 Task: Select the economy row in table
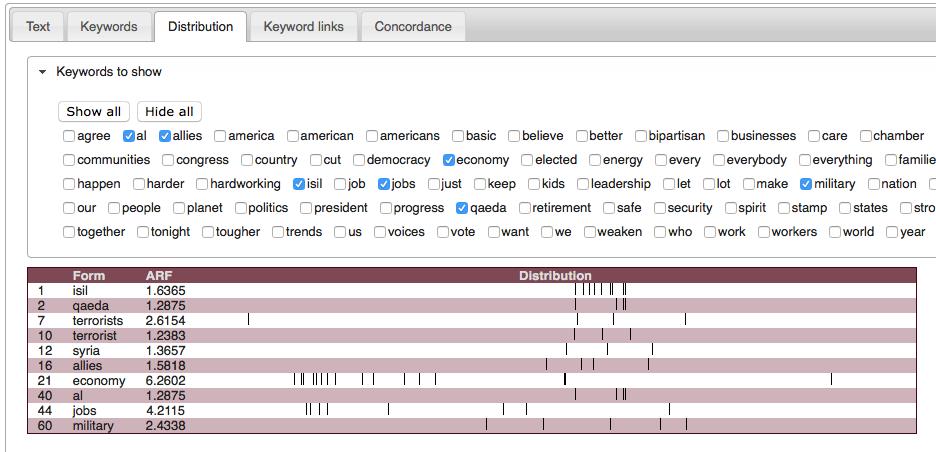(98, 381)
